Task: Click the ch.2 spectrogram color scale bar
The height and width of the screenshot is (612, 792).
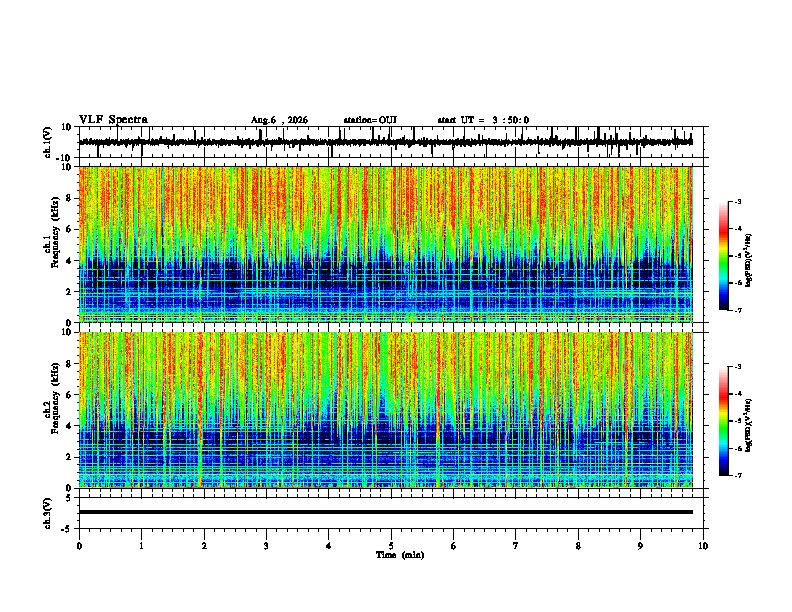Action: (x=724, y=421)
